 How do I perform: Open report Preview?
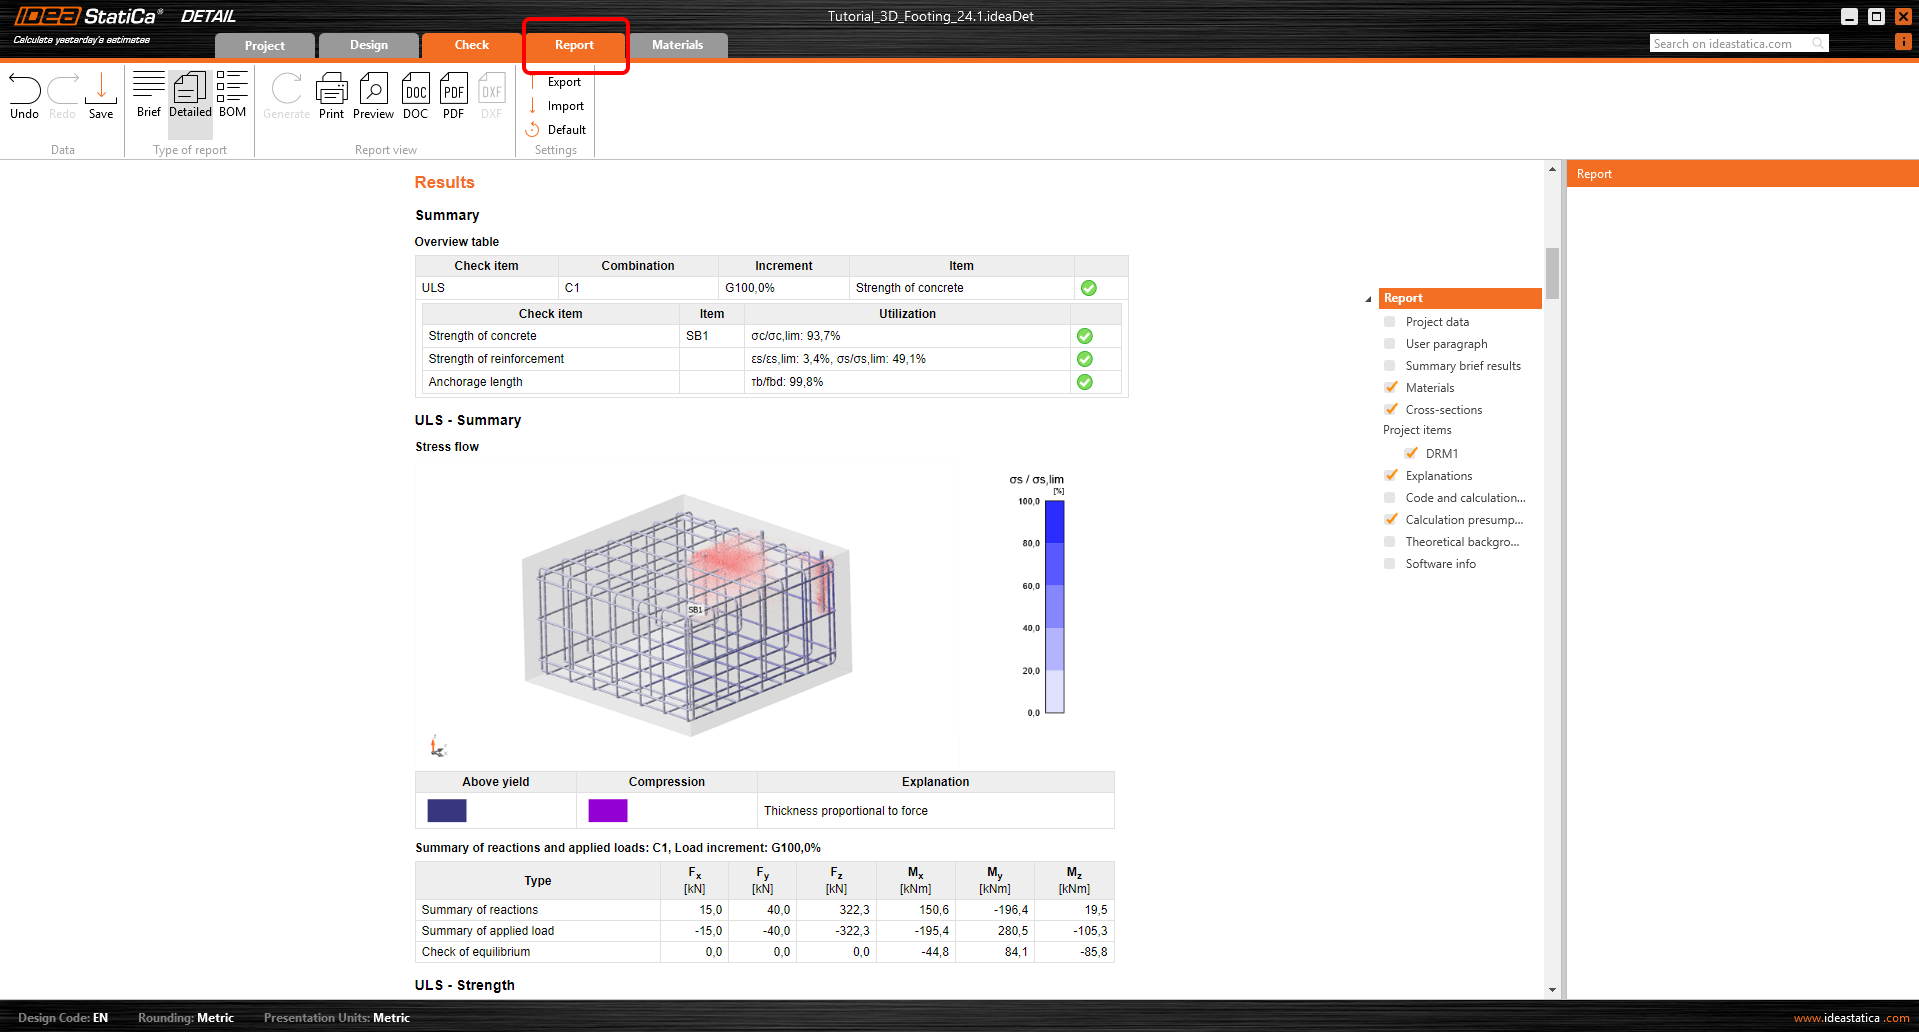(x=373, y=96)
